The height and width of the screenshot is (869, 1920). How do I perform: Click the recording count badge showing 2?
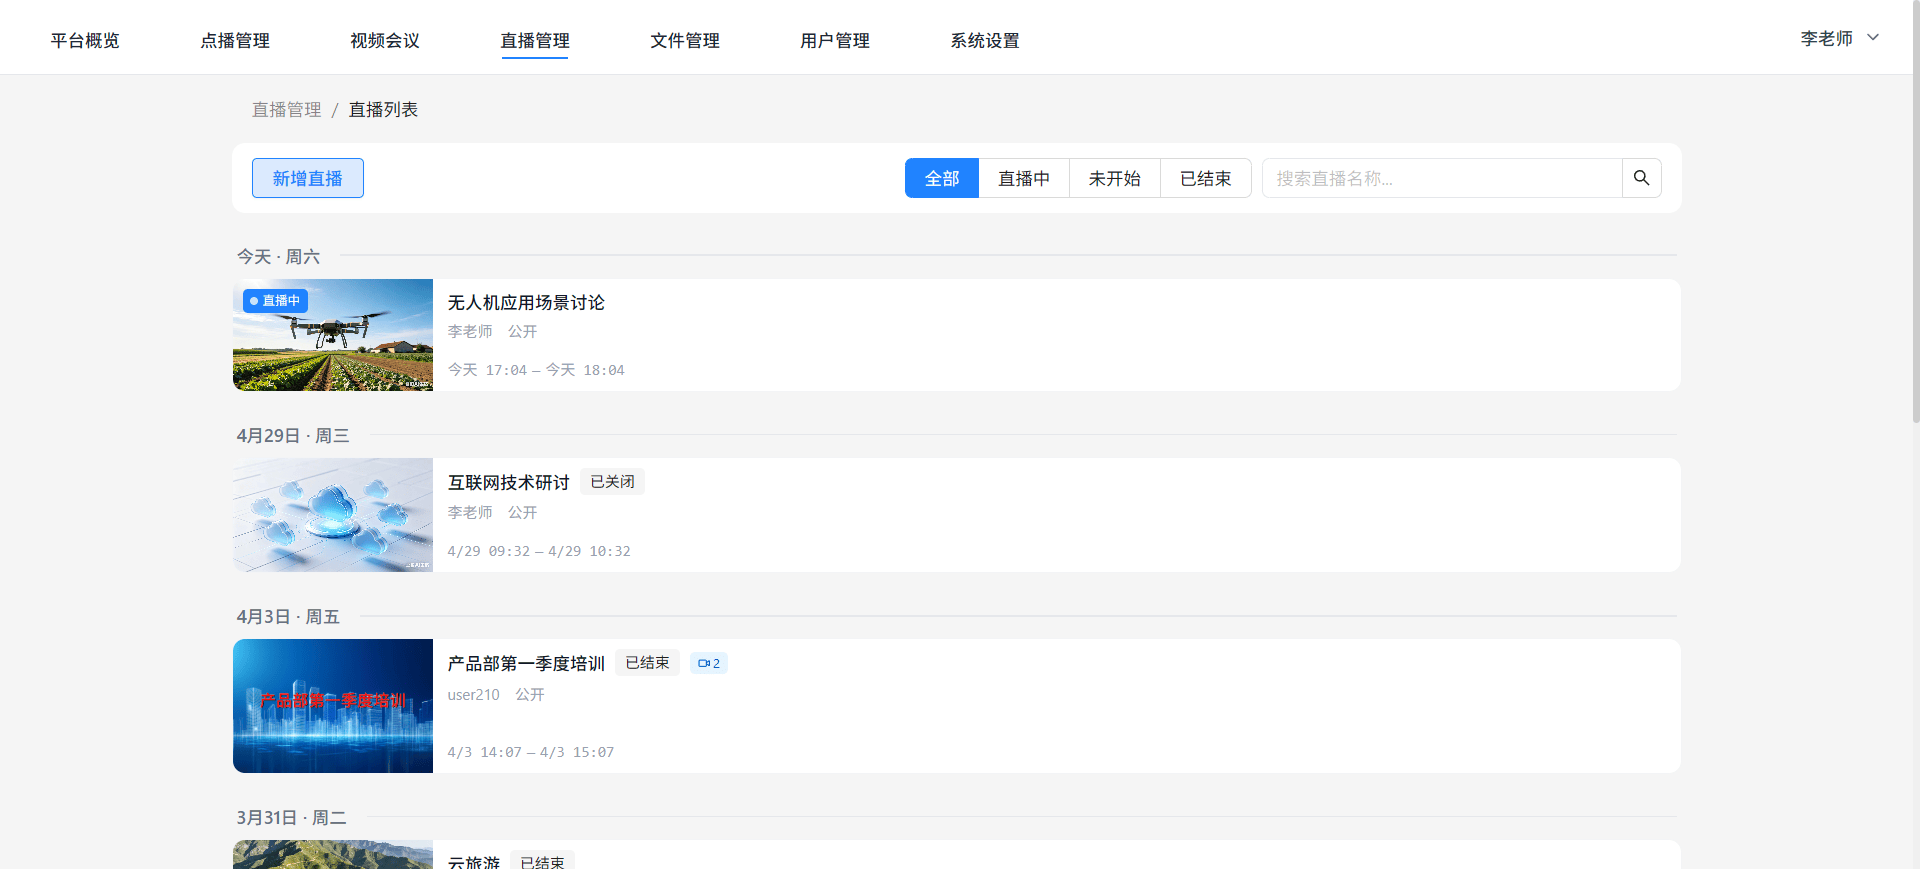click(x=709, y=663)
